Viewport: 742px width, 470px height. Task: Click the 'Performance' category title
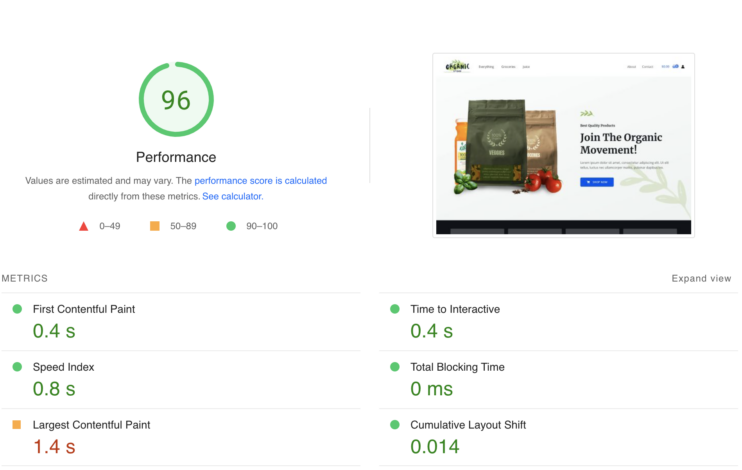click(176, 157)
